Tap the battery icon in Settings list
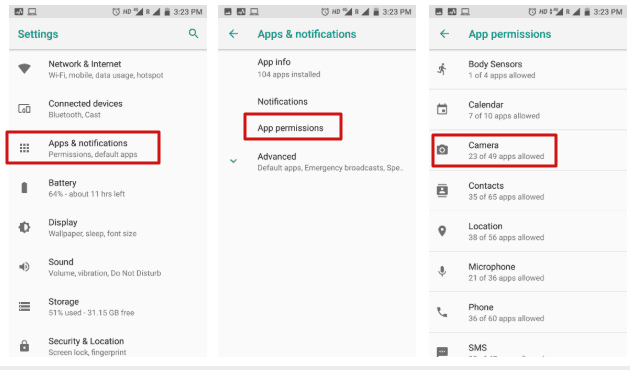 point(25,188)
